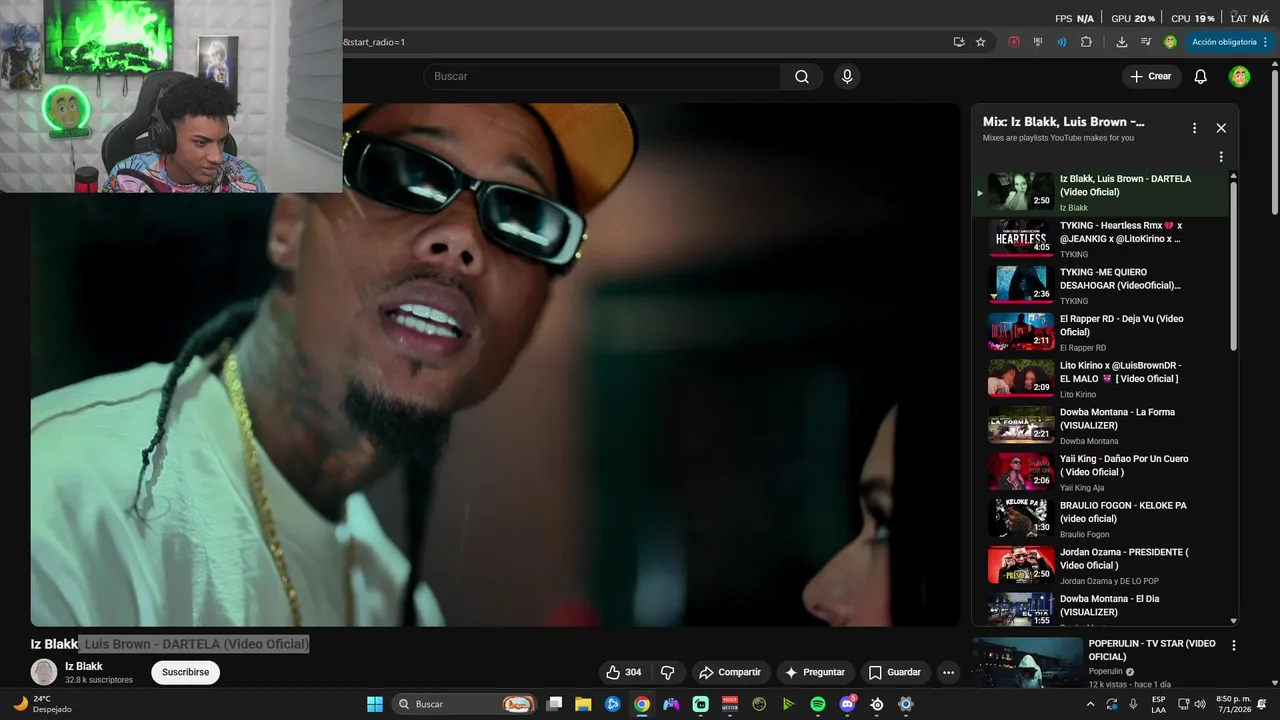Open playlist secondary three-dot menu below header
The height and width of the screenshot is (720, 1280).
(1221, 157)
